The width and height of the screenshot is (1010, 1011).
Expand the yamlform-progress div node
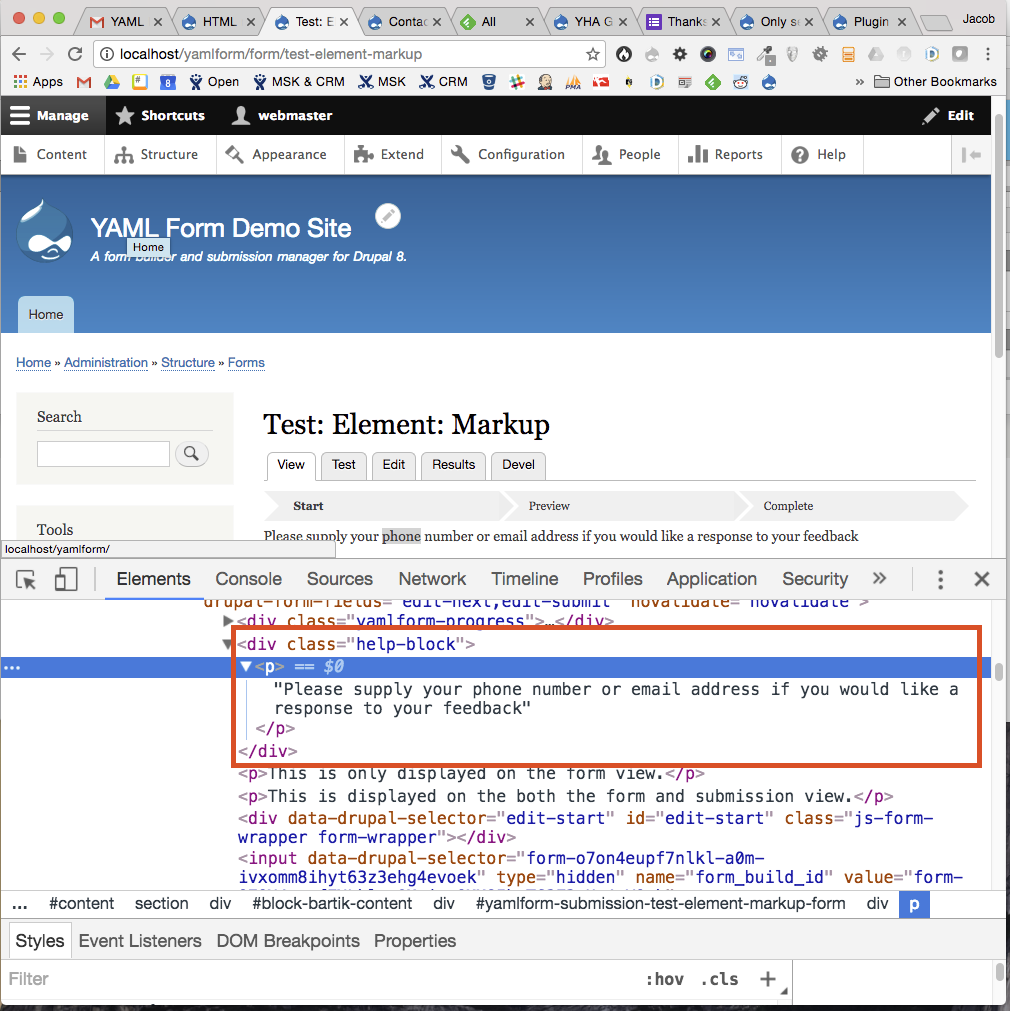227,620
